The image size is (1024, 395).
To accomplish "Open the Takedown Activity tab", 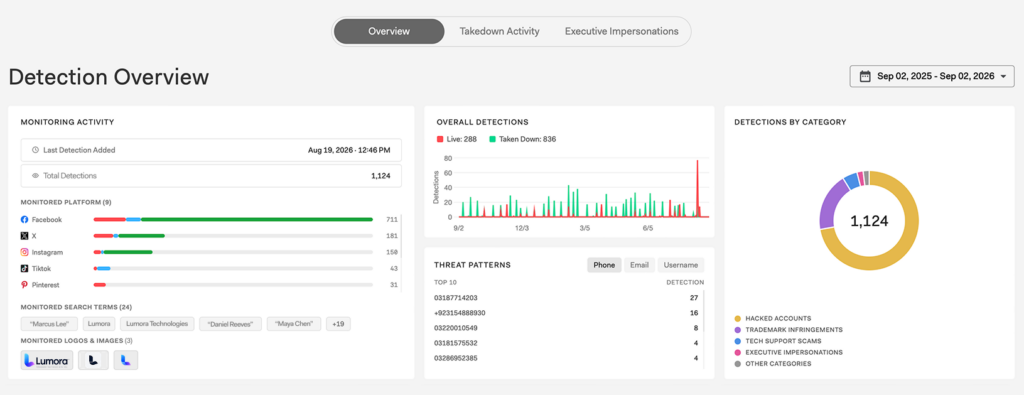I will pos(499,31).
